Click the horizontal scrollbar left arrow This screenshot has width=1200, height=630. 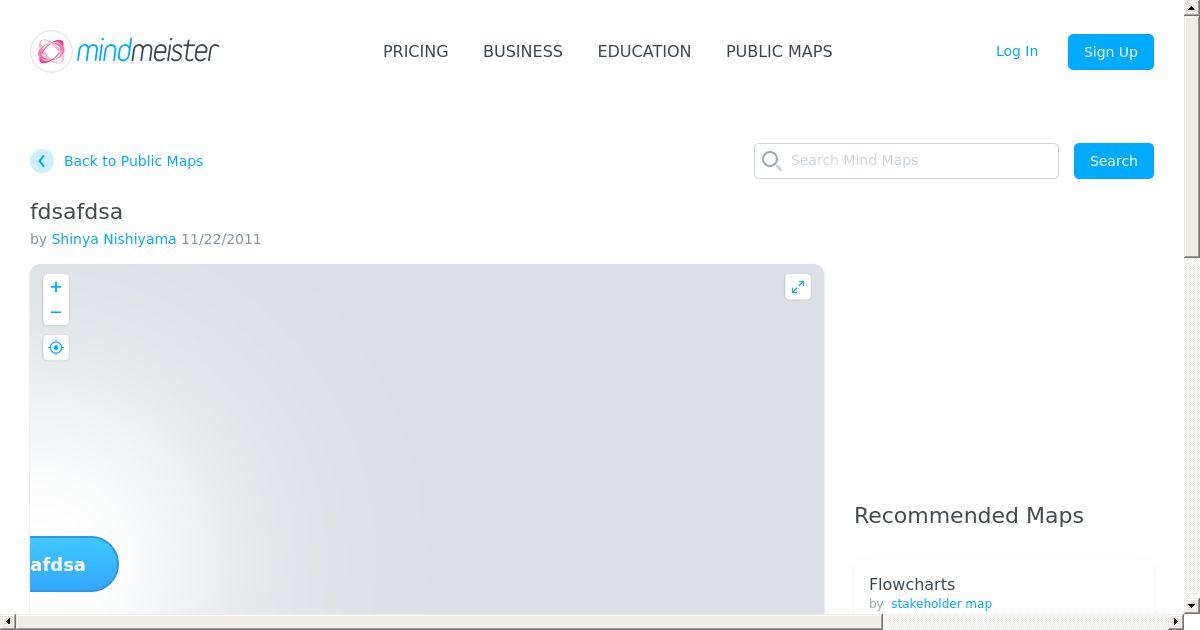[x=8, y=622]
